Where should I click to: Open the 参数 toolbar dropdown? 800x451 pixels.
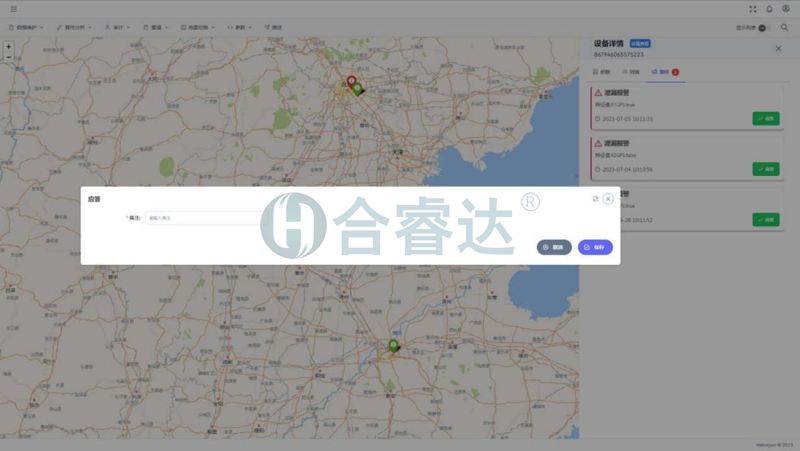(240, 28)
